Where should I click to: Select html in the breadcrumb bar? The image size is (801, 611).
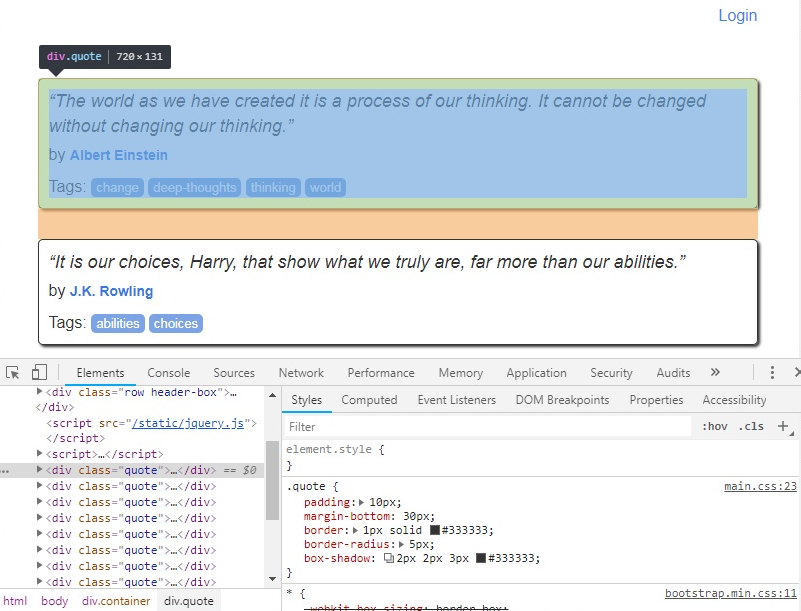15,601
